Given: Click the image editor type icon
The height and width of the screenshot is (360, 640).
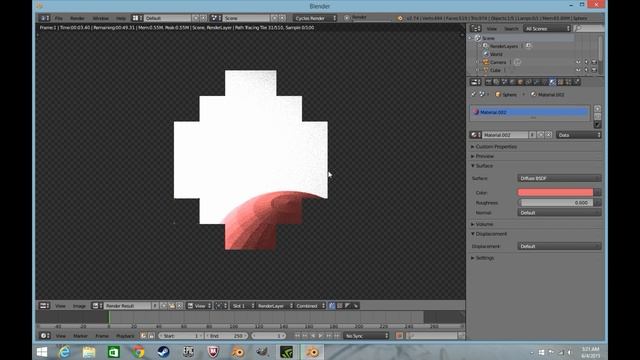Looking at the screenshot, I should click(x=44, y=306).
